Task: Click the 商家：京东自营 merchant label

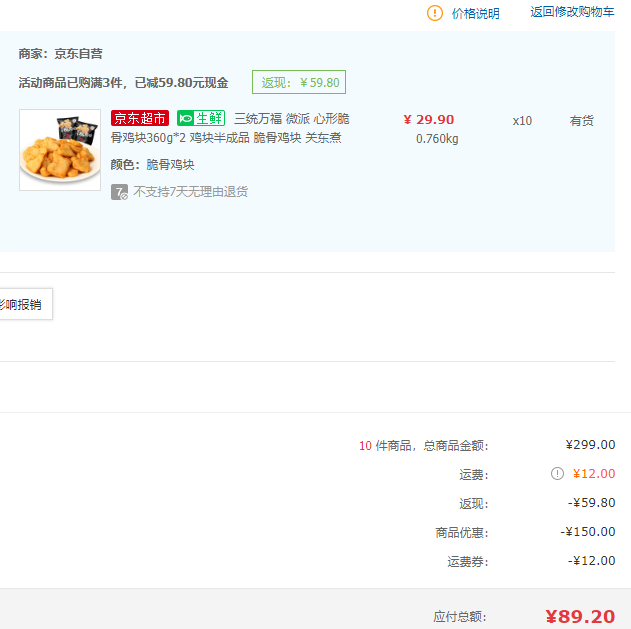Action: pos(60,54)
